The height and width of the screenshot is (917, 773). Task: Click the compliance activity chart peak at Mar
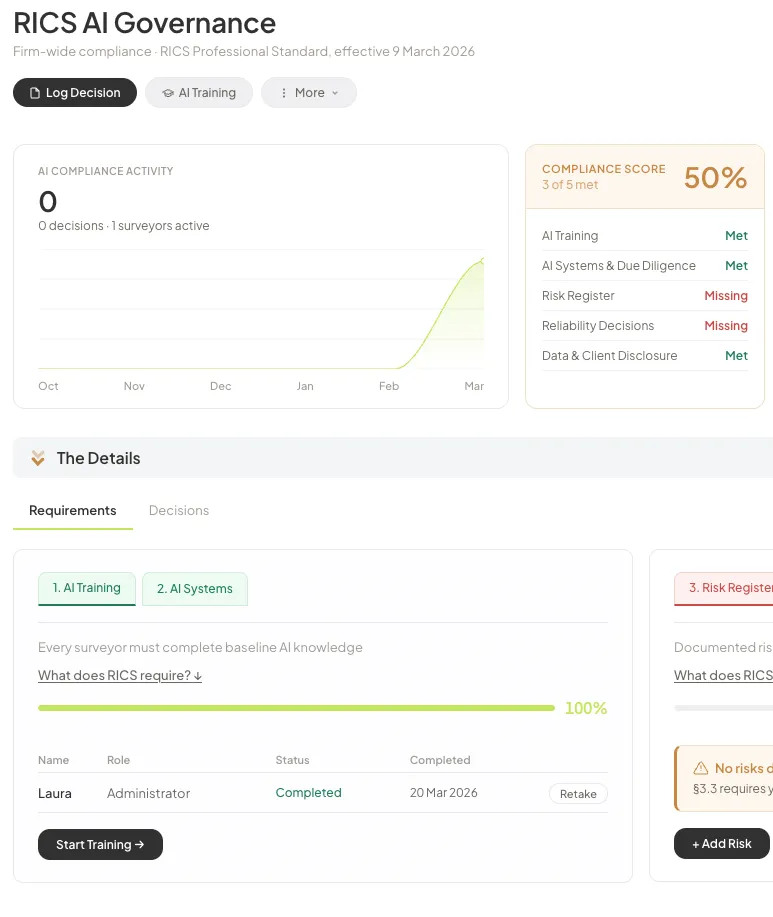481,260
